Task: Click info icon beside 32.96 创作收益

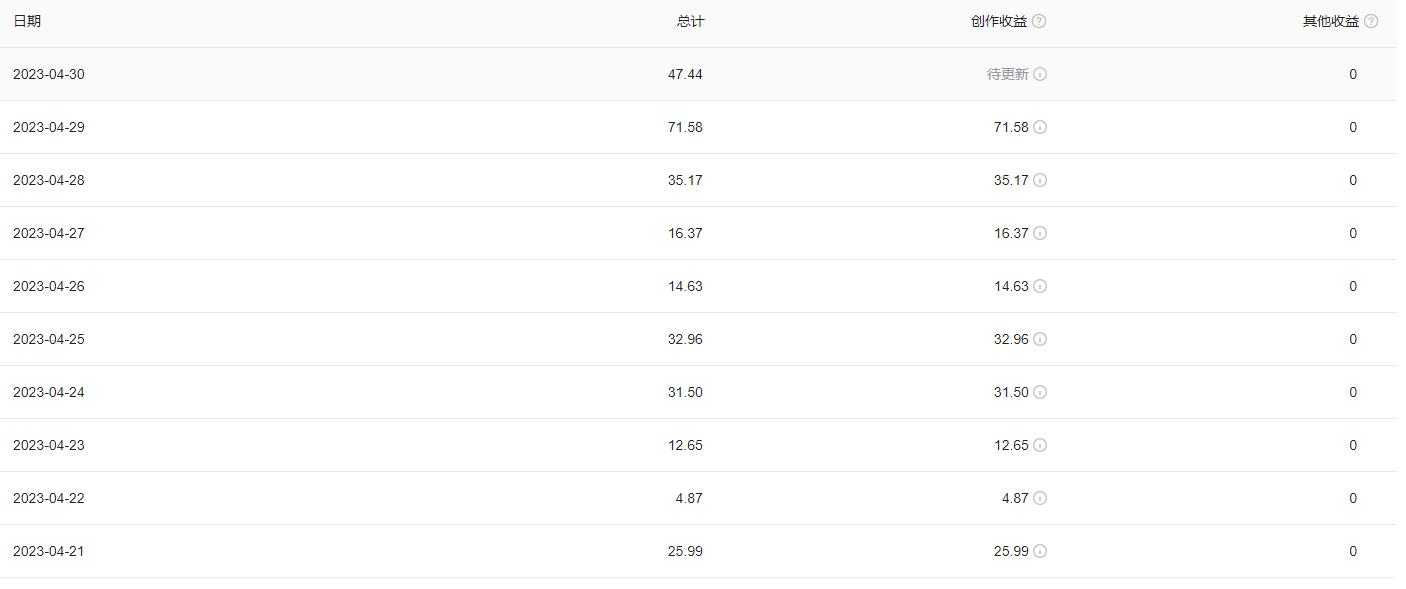Action: tap(1040, 339)
